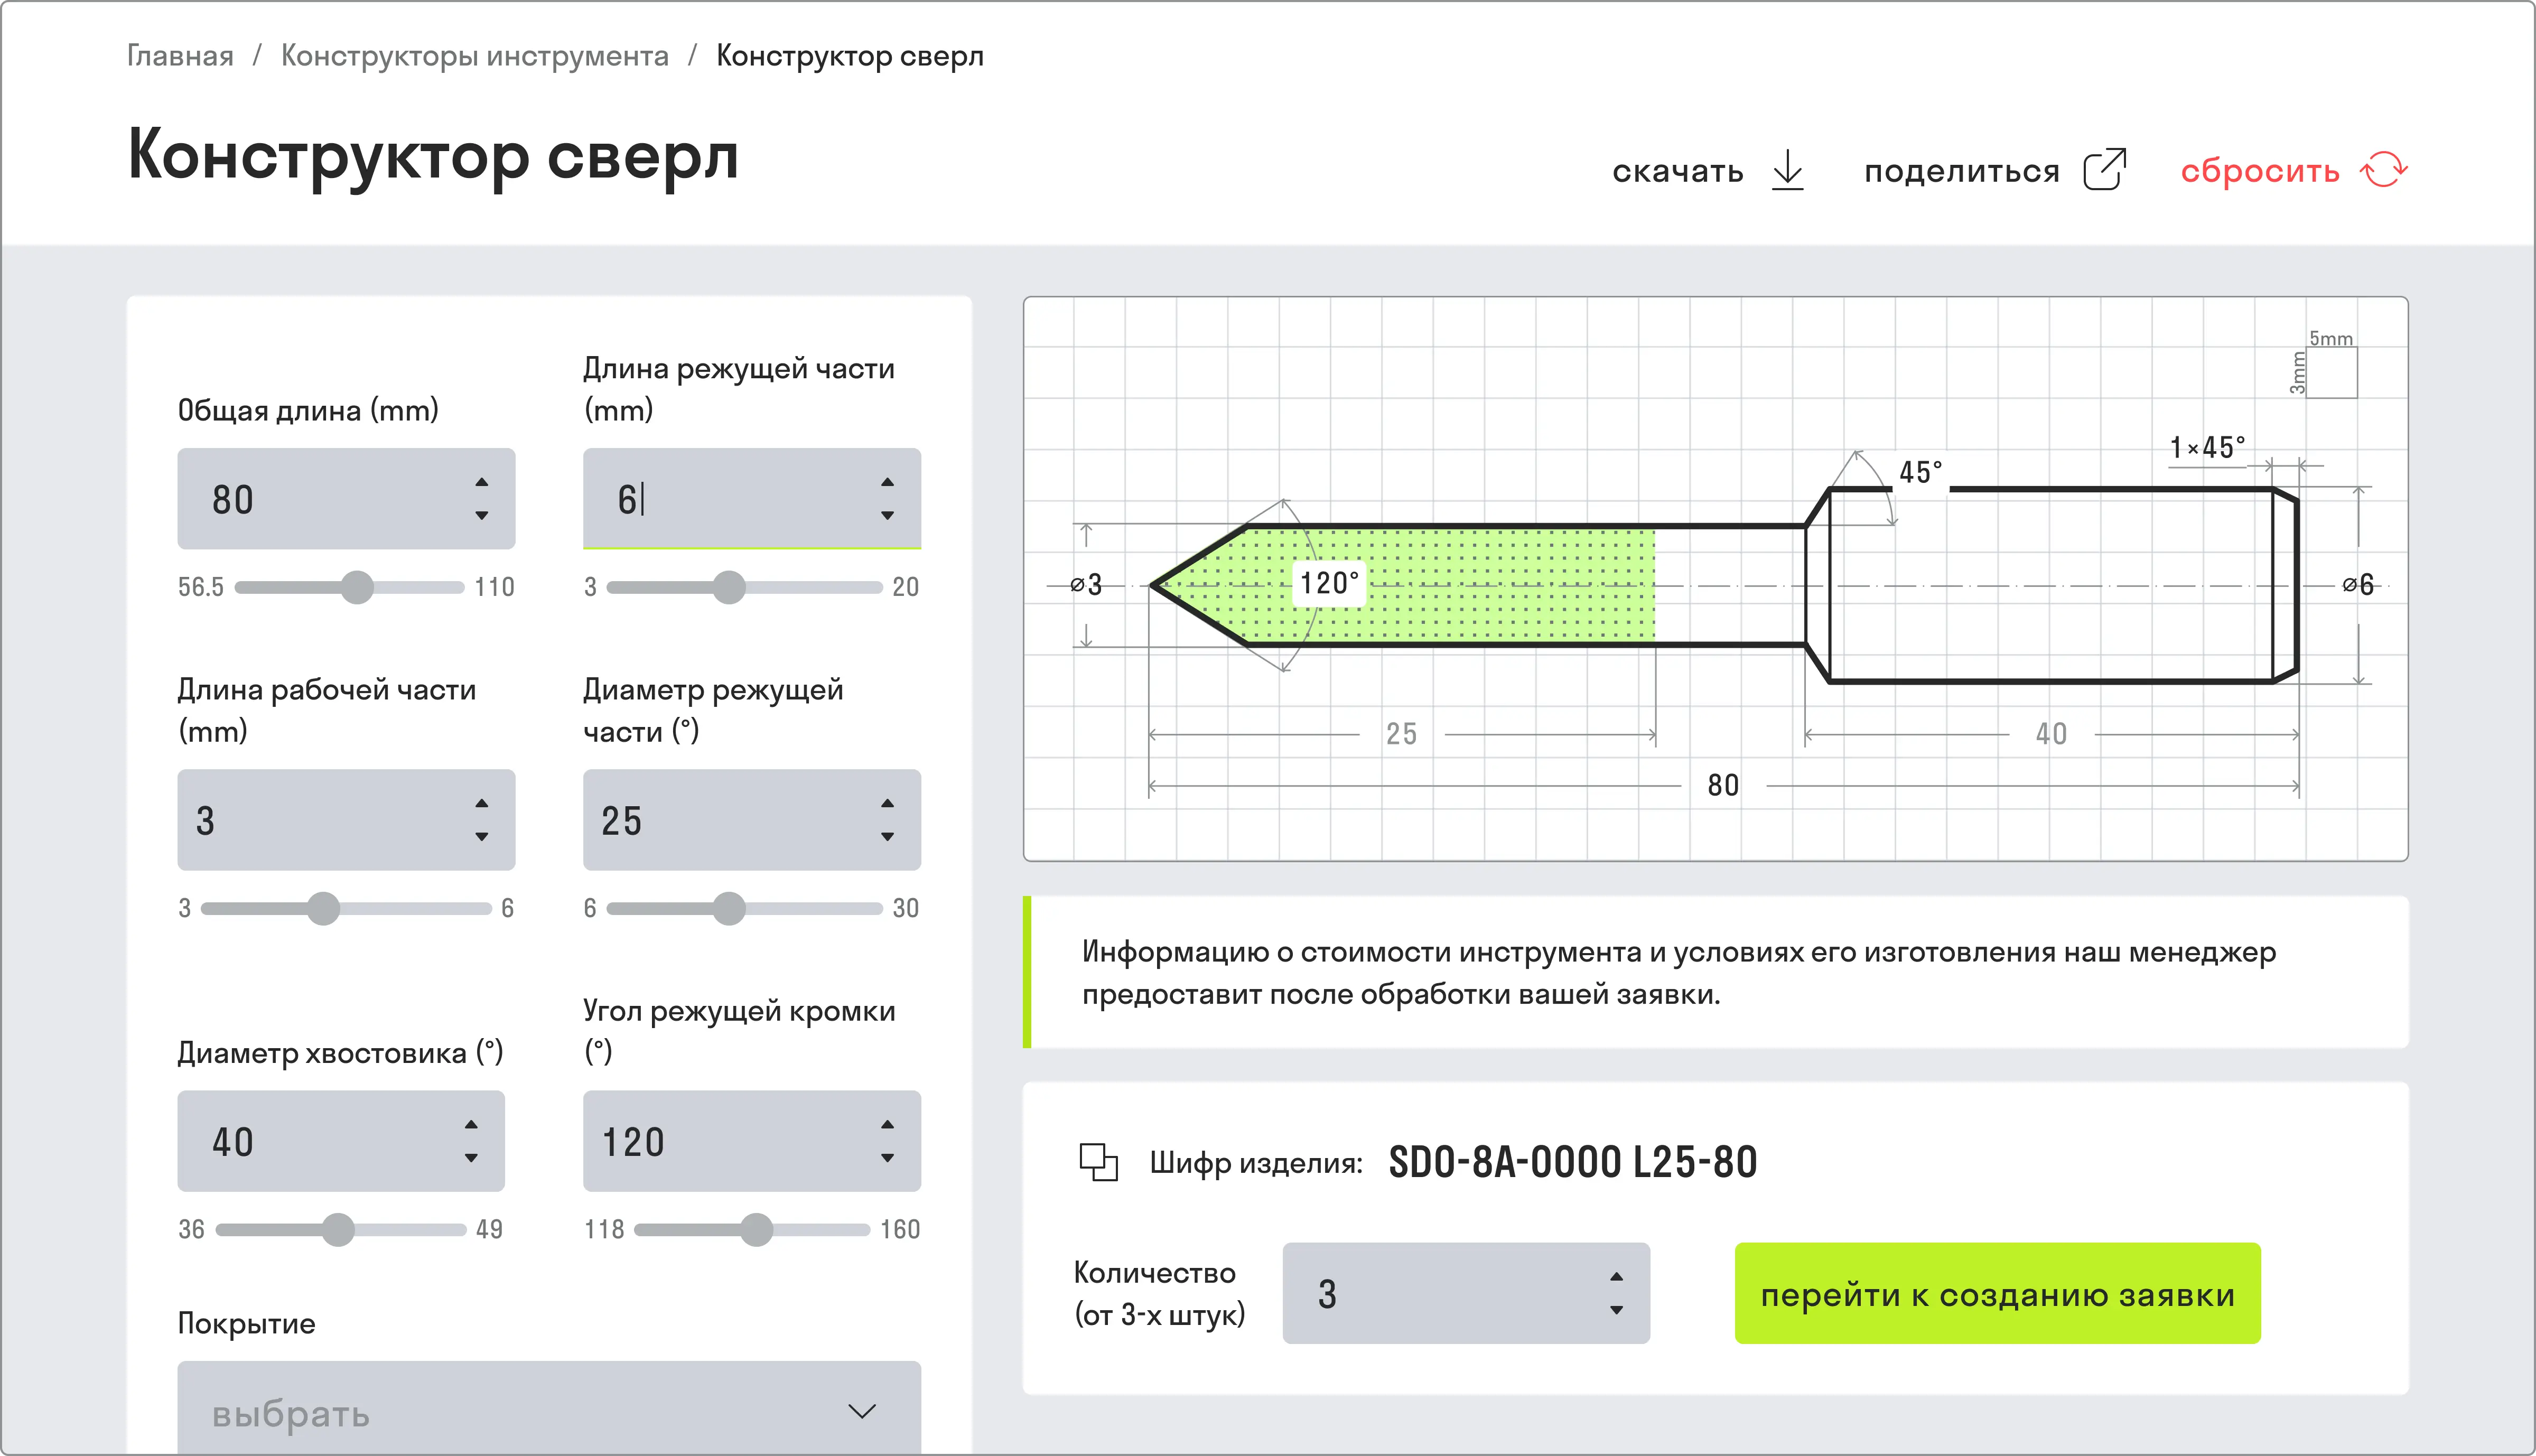The width and height of the screenshot is (2536, 1456).
Task: Increase Длина рабочей части with up arrow
Action: (482, 803)
